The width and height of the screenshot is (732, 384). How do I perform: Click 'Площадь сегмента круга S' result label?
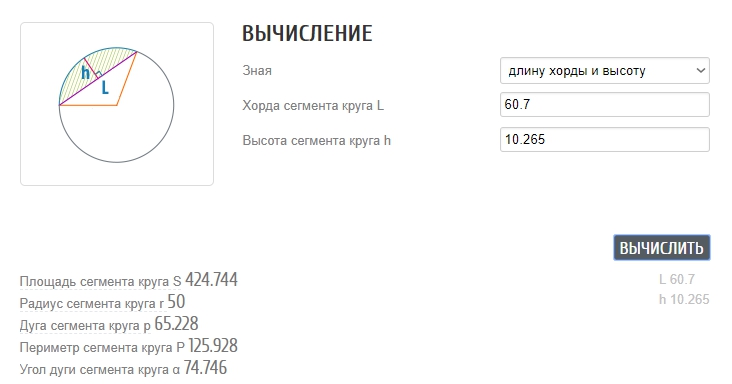click(x=100, y=282)
